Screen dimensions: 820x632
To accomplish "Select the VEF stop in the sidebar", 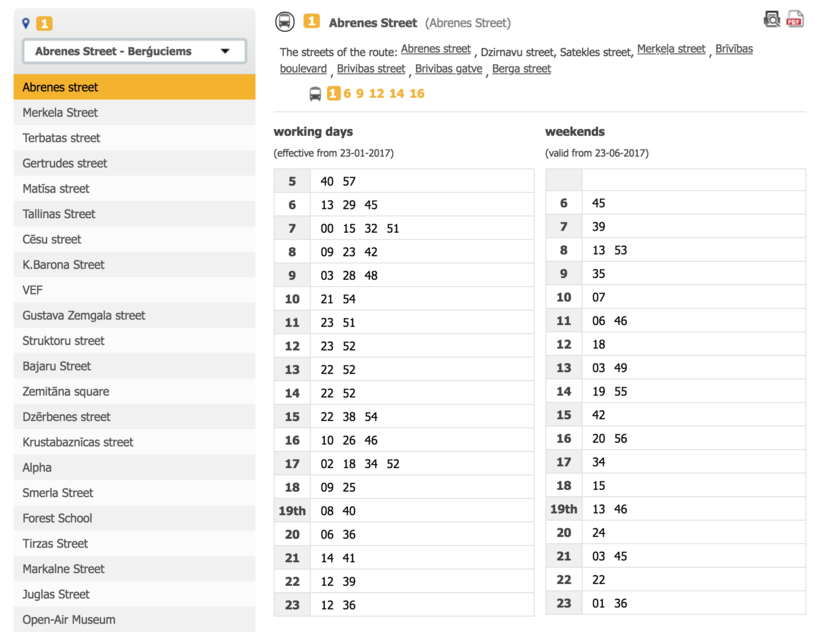I will [x=33, y=290].
